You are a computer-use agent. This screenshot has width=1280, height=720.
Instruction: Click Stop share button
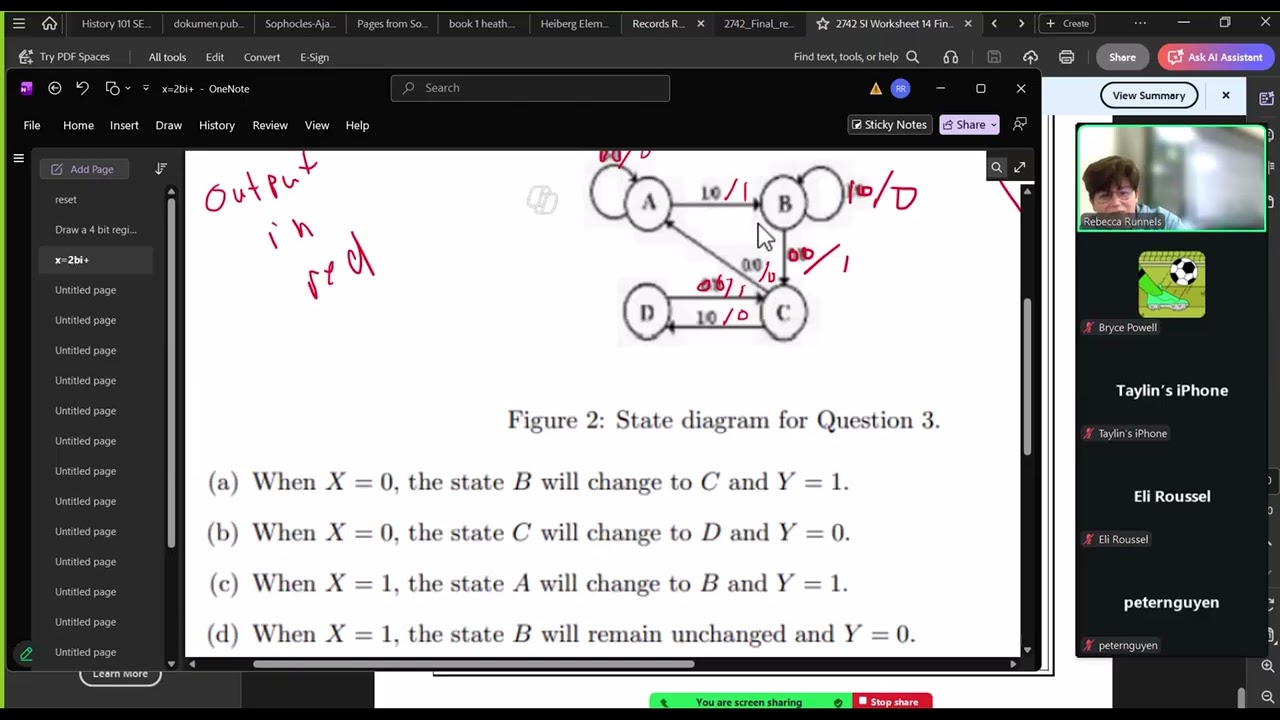coord(893,702)
